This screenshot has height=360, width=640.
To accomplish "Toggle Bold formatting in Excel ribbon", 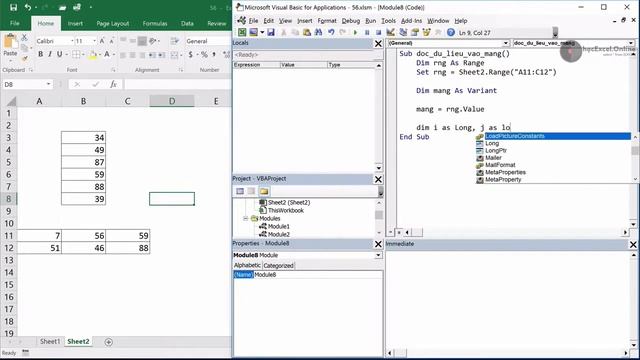I will point(40,54).
